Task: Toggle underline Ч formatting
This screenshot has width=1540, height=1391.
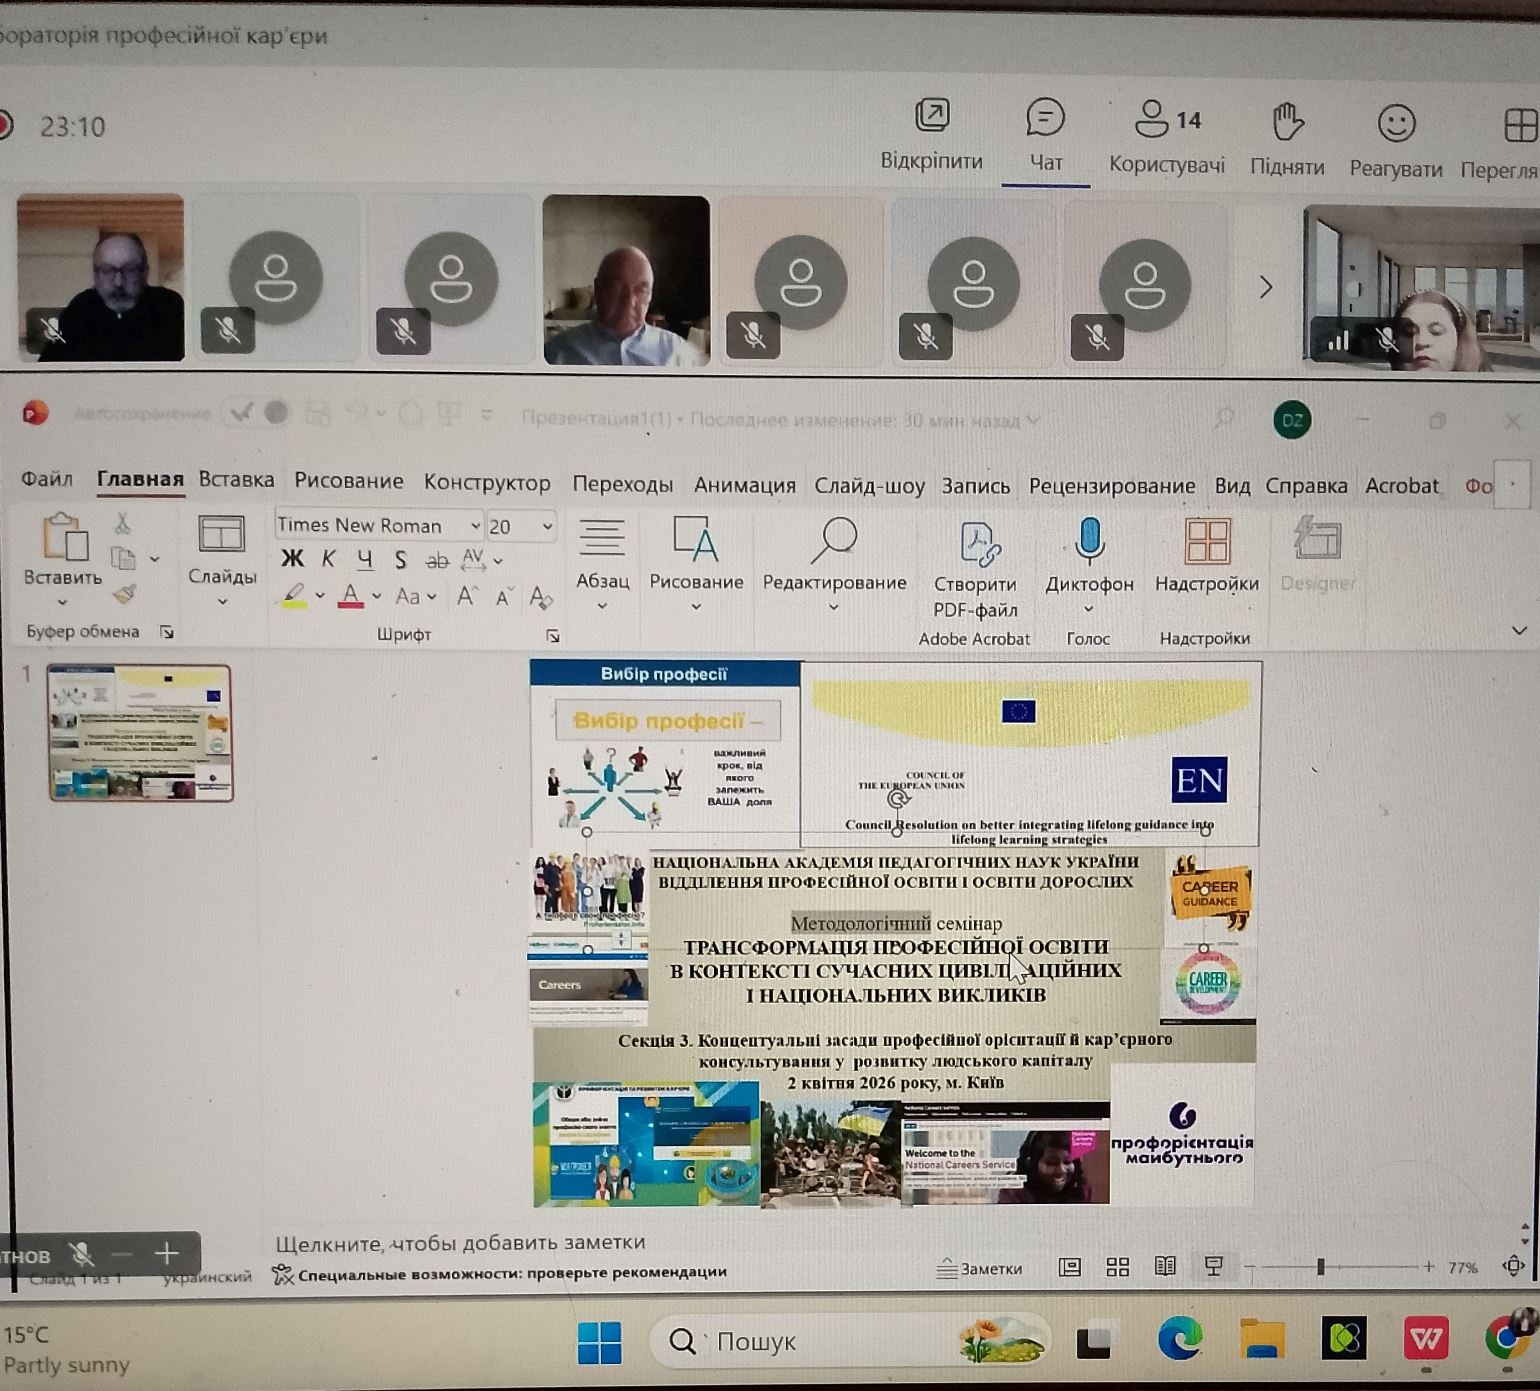Action: point(365,560)
